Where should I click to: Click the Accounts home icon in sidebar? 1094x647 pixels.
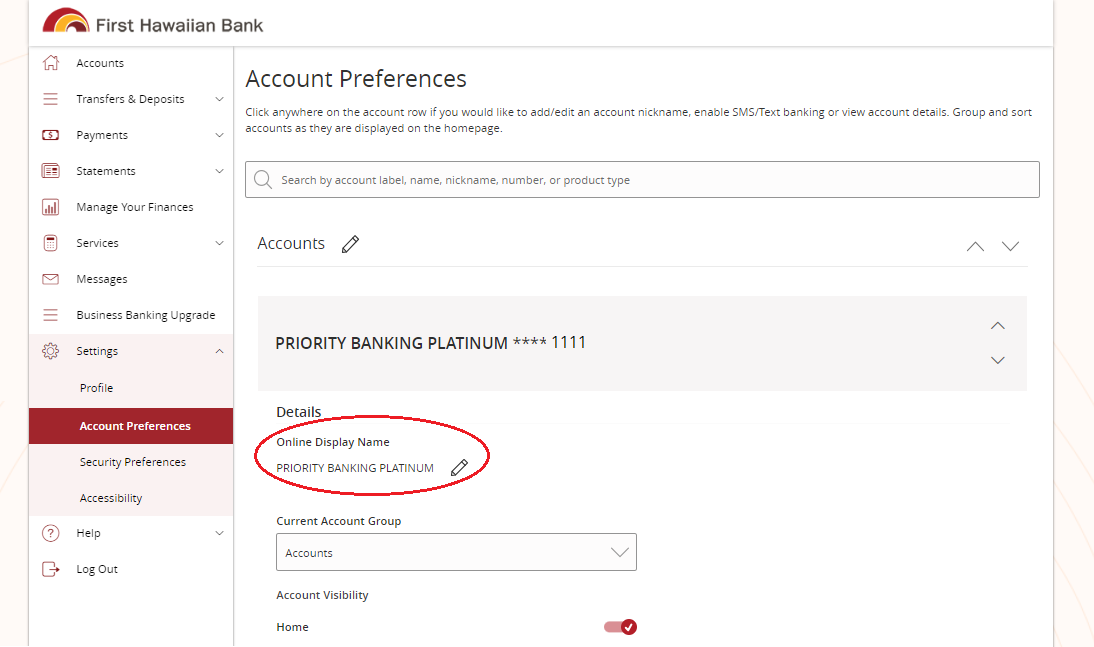[x=50, y=63]
